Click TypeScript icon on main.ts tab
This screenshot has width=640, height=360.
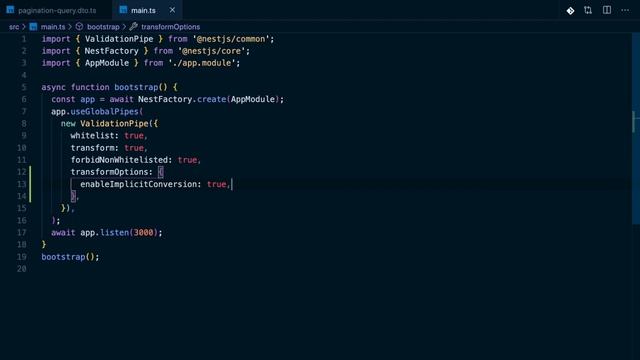(123, 10)
